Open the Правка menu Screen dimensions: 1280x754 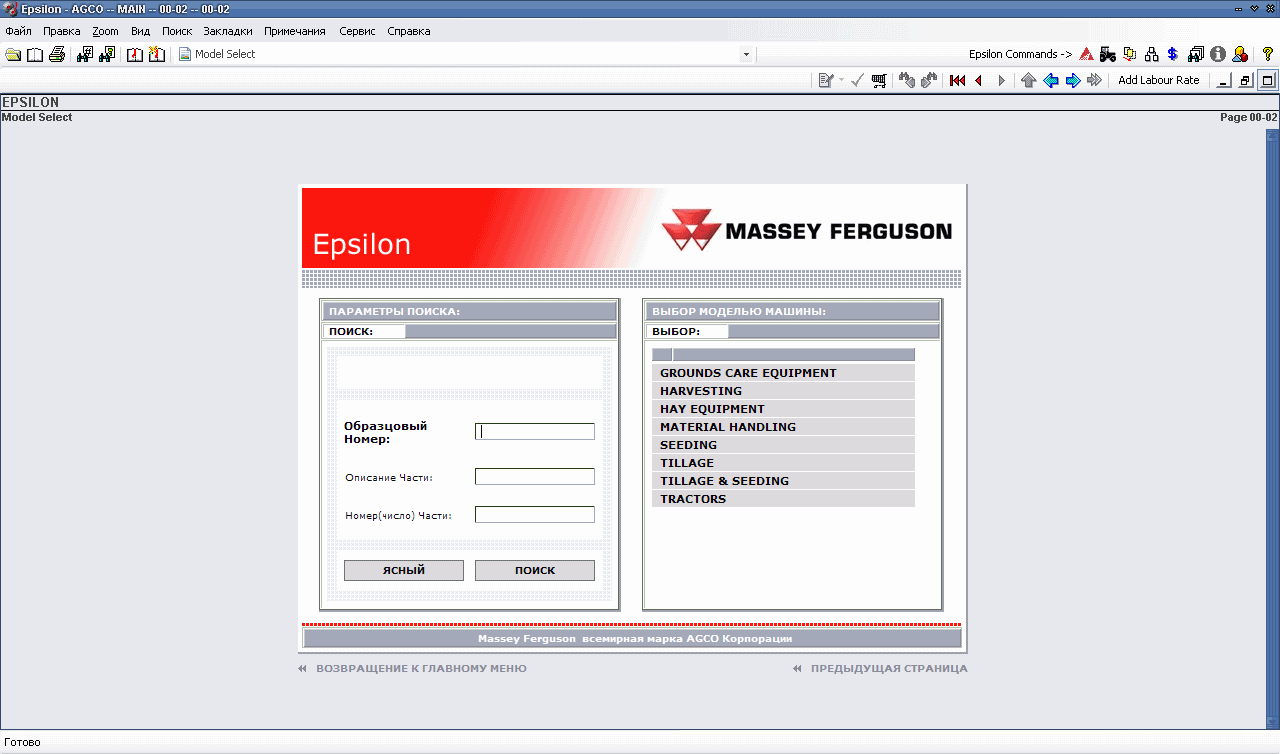click(62, 31)
